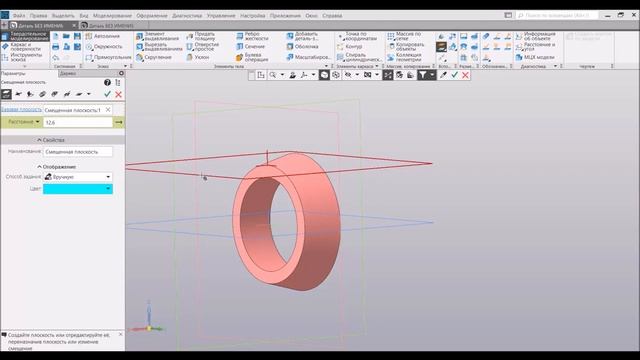Clear the Смещенная плоскость:1 base selection
Image resolution: width=640 pixels, height=360 pixels.
click(108, 110)
